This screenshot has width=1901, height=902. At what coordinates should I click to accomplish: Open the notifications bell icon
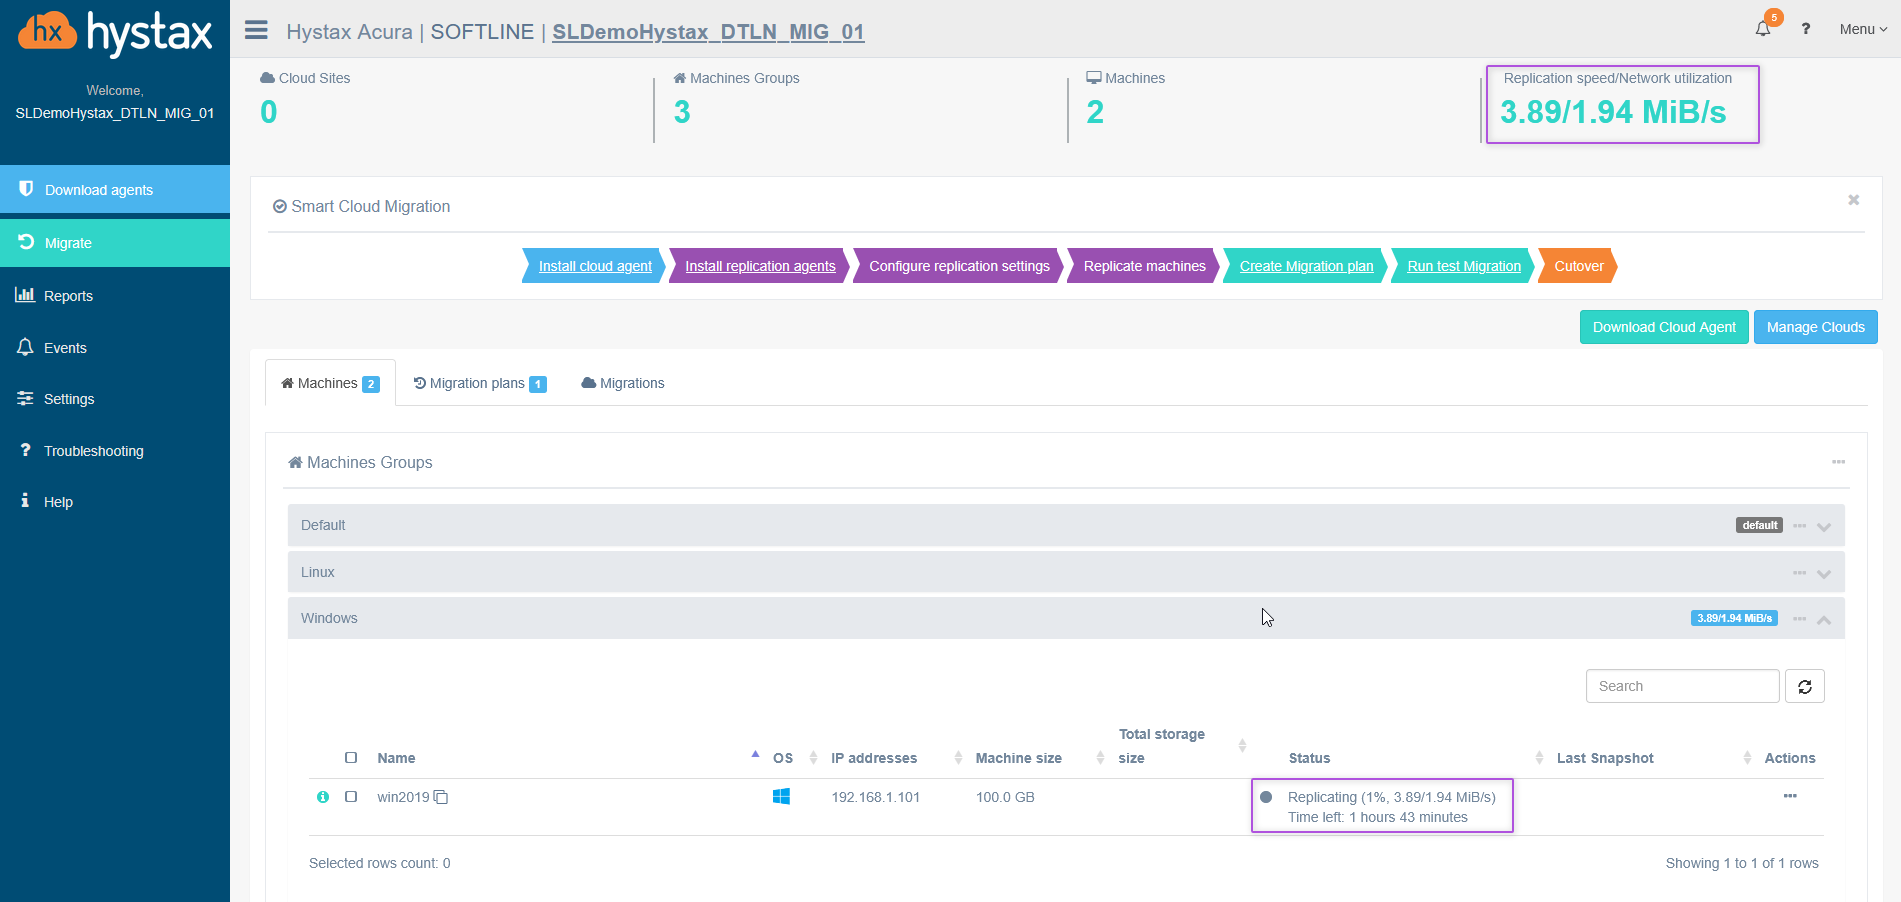(1763, 29)
